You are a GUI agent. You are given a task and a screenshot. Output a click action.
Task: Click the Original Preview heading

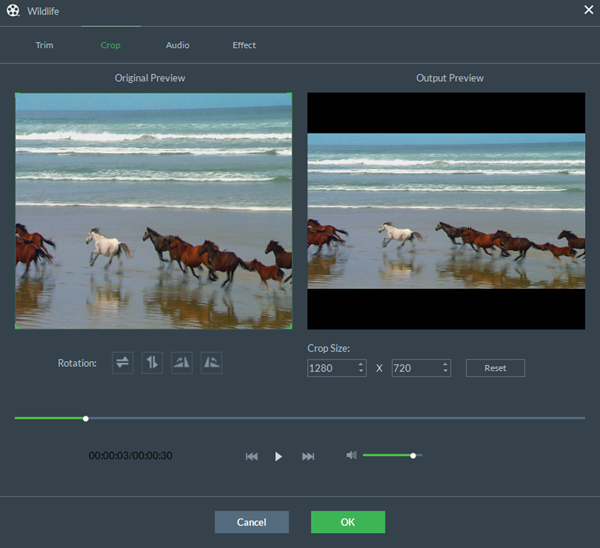(150, 78)
